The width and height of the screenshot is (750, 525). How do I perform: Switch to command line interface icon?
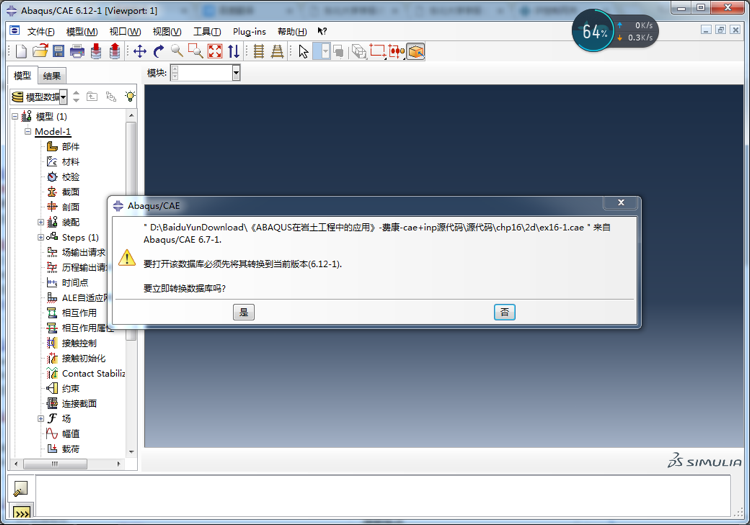tap(22, 512)
